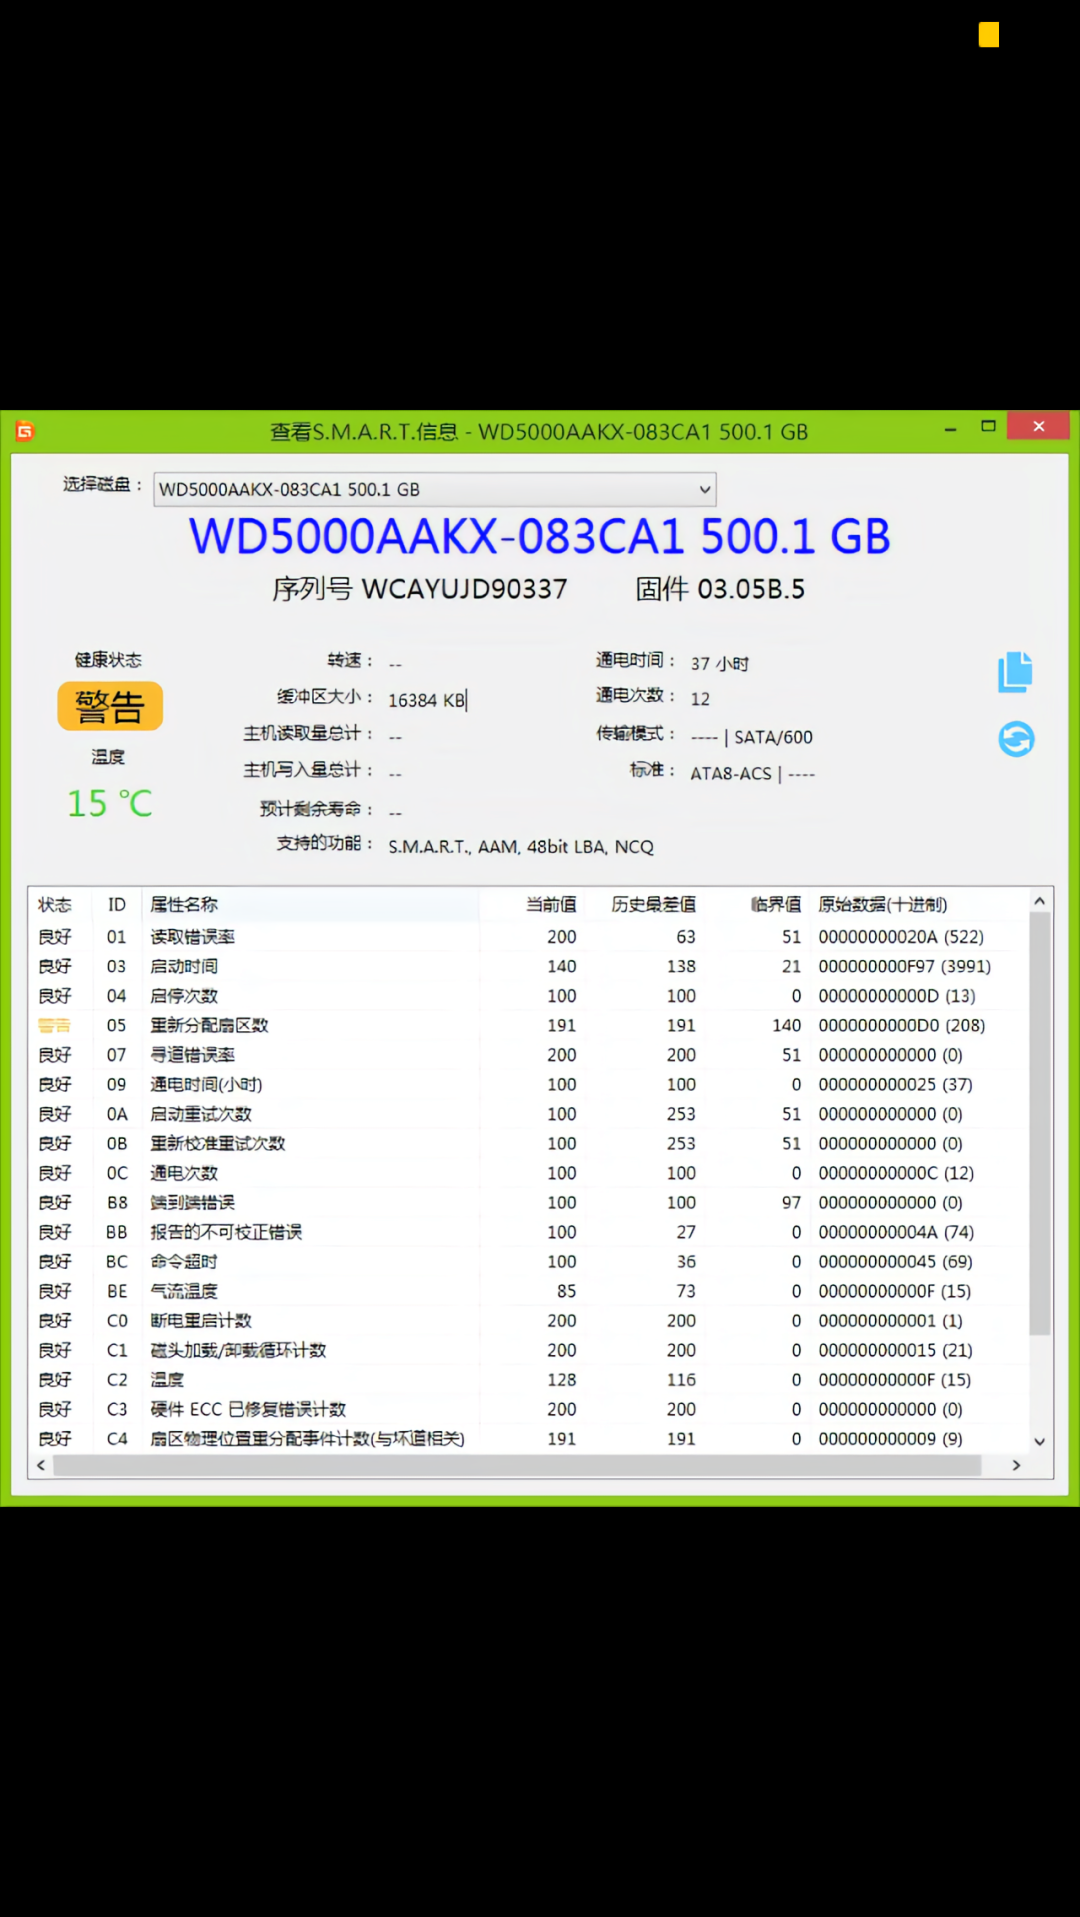Click the SATA/600 transfer mode value

(x=774, y=737)
